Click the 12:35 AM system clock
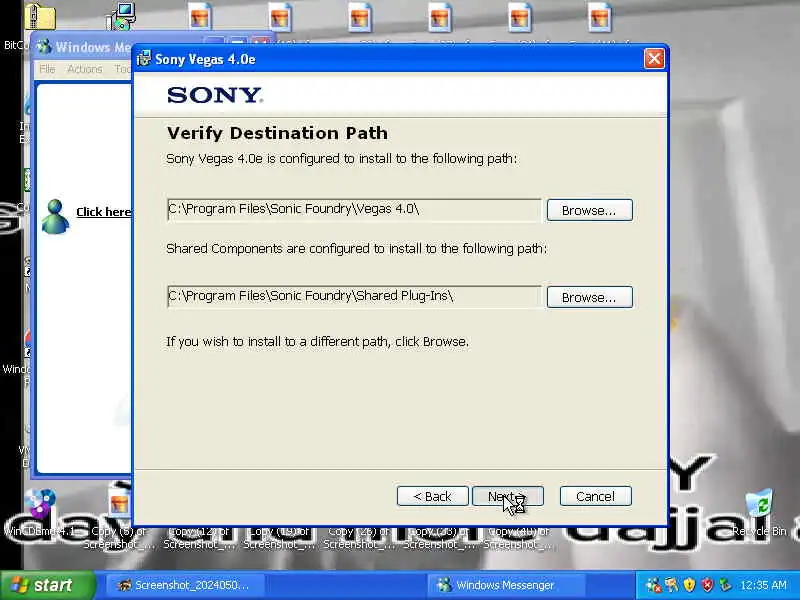Image resolution: width=800 pixels, height=600 pixels. (x=764, y=585)
